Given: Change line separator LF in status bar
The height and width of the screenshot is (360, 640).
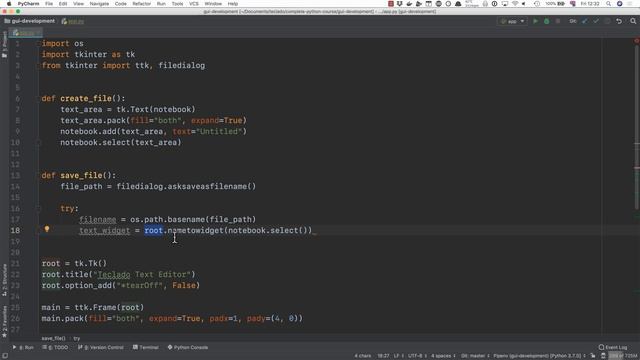Looking at the screenshot, I should (x=398, y=356).
